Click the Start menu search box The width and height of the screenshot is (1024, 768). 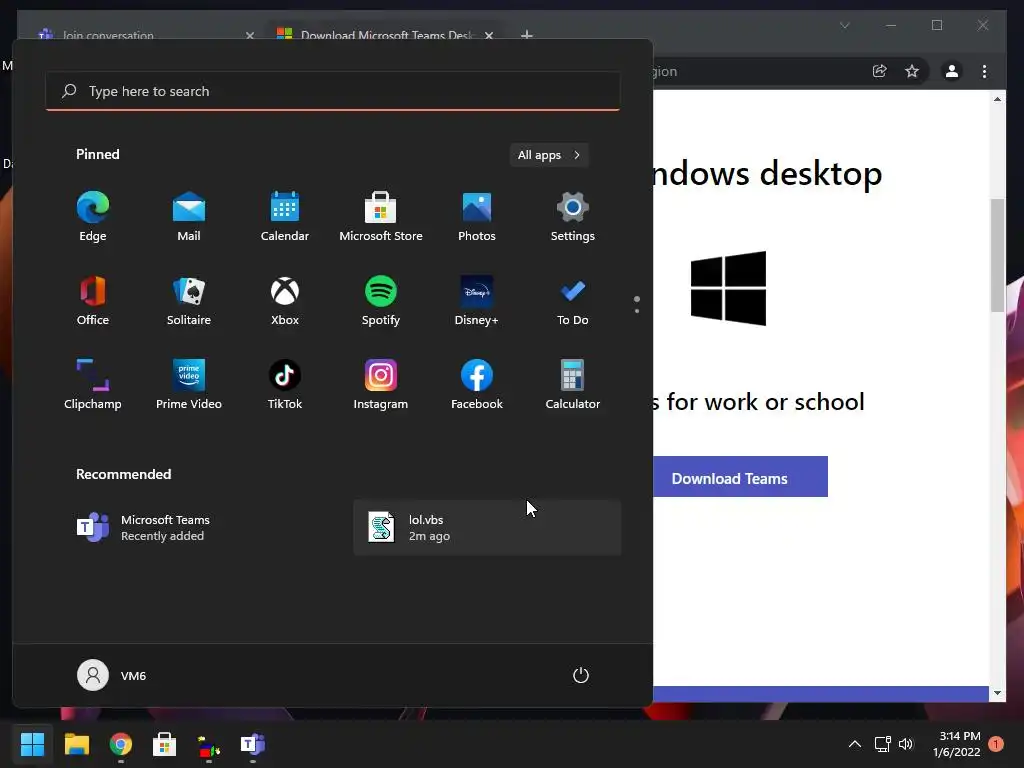(x=332, y=91)
